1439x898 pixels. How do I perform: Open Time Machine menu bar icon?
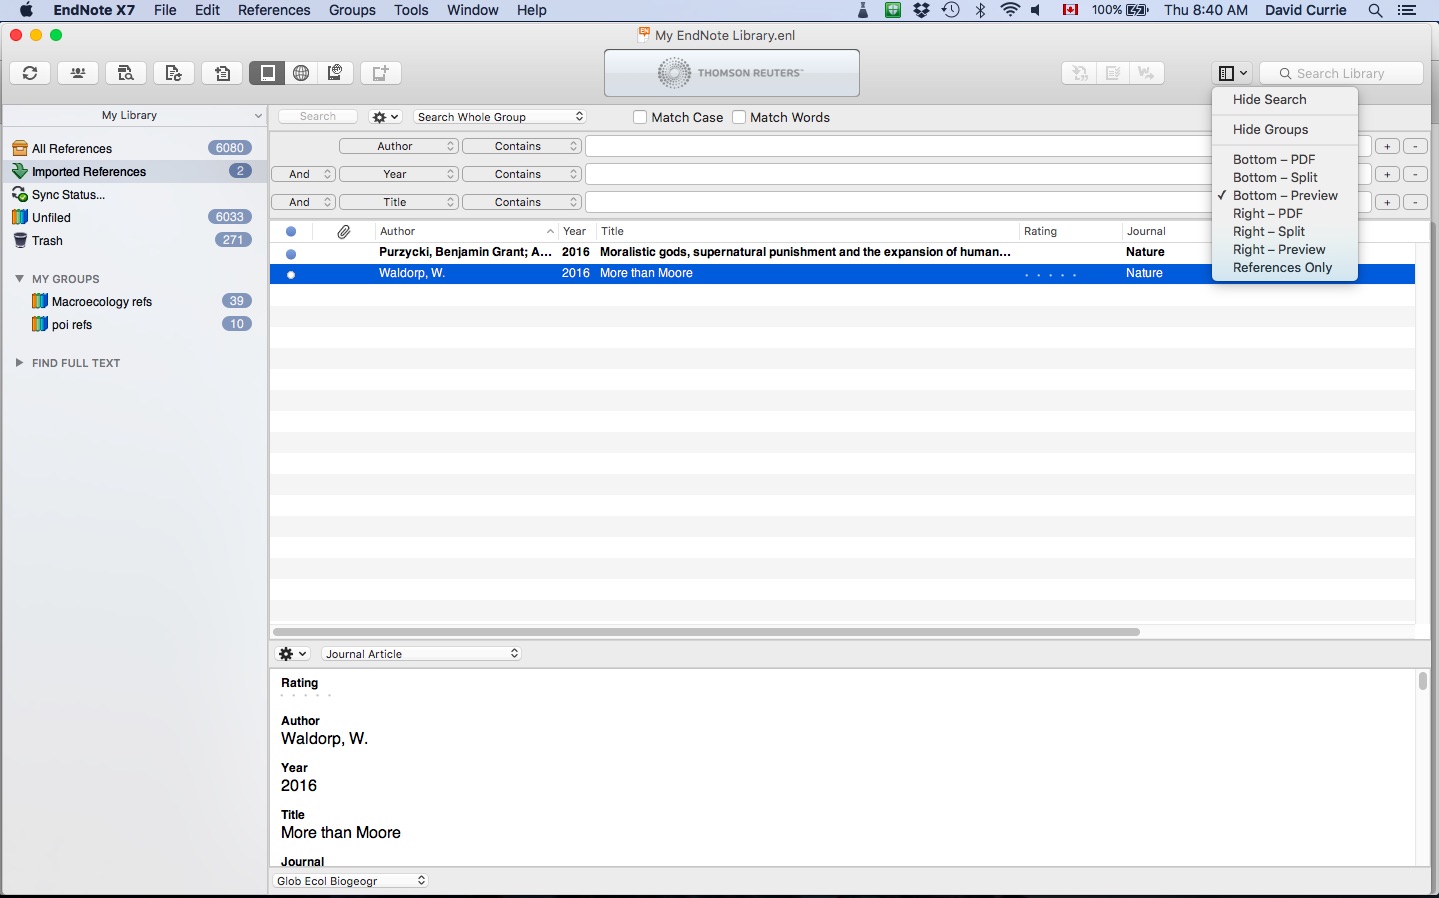[951, 10]
